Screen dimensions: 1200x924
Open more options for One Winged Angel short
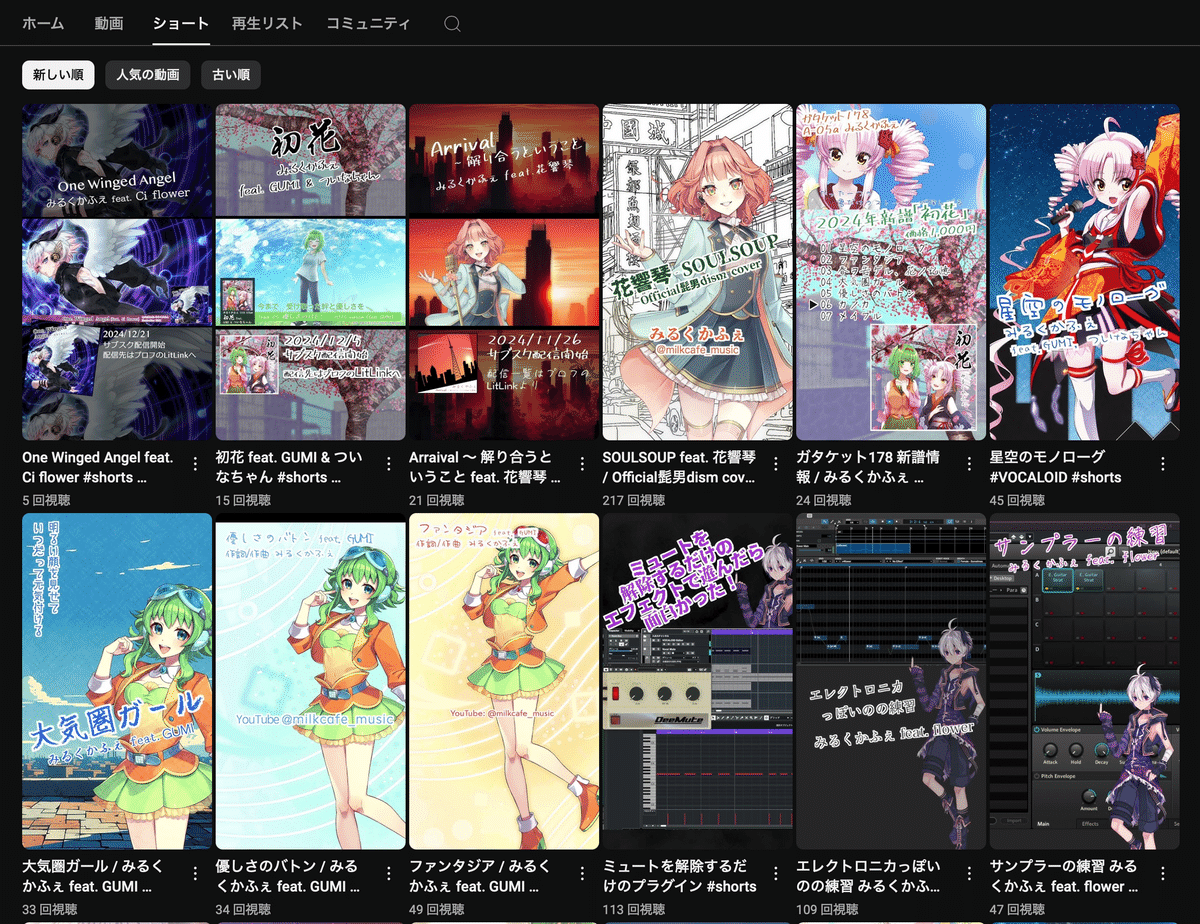pos(195,465)
